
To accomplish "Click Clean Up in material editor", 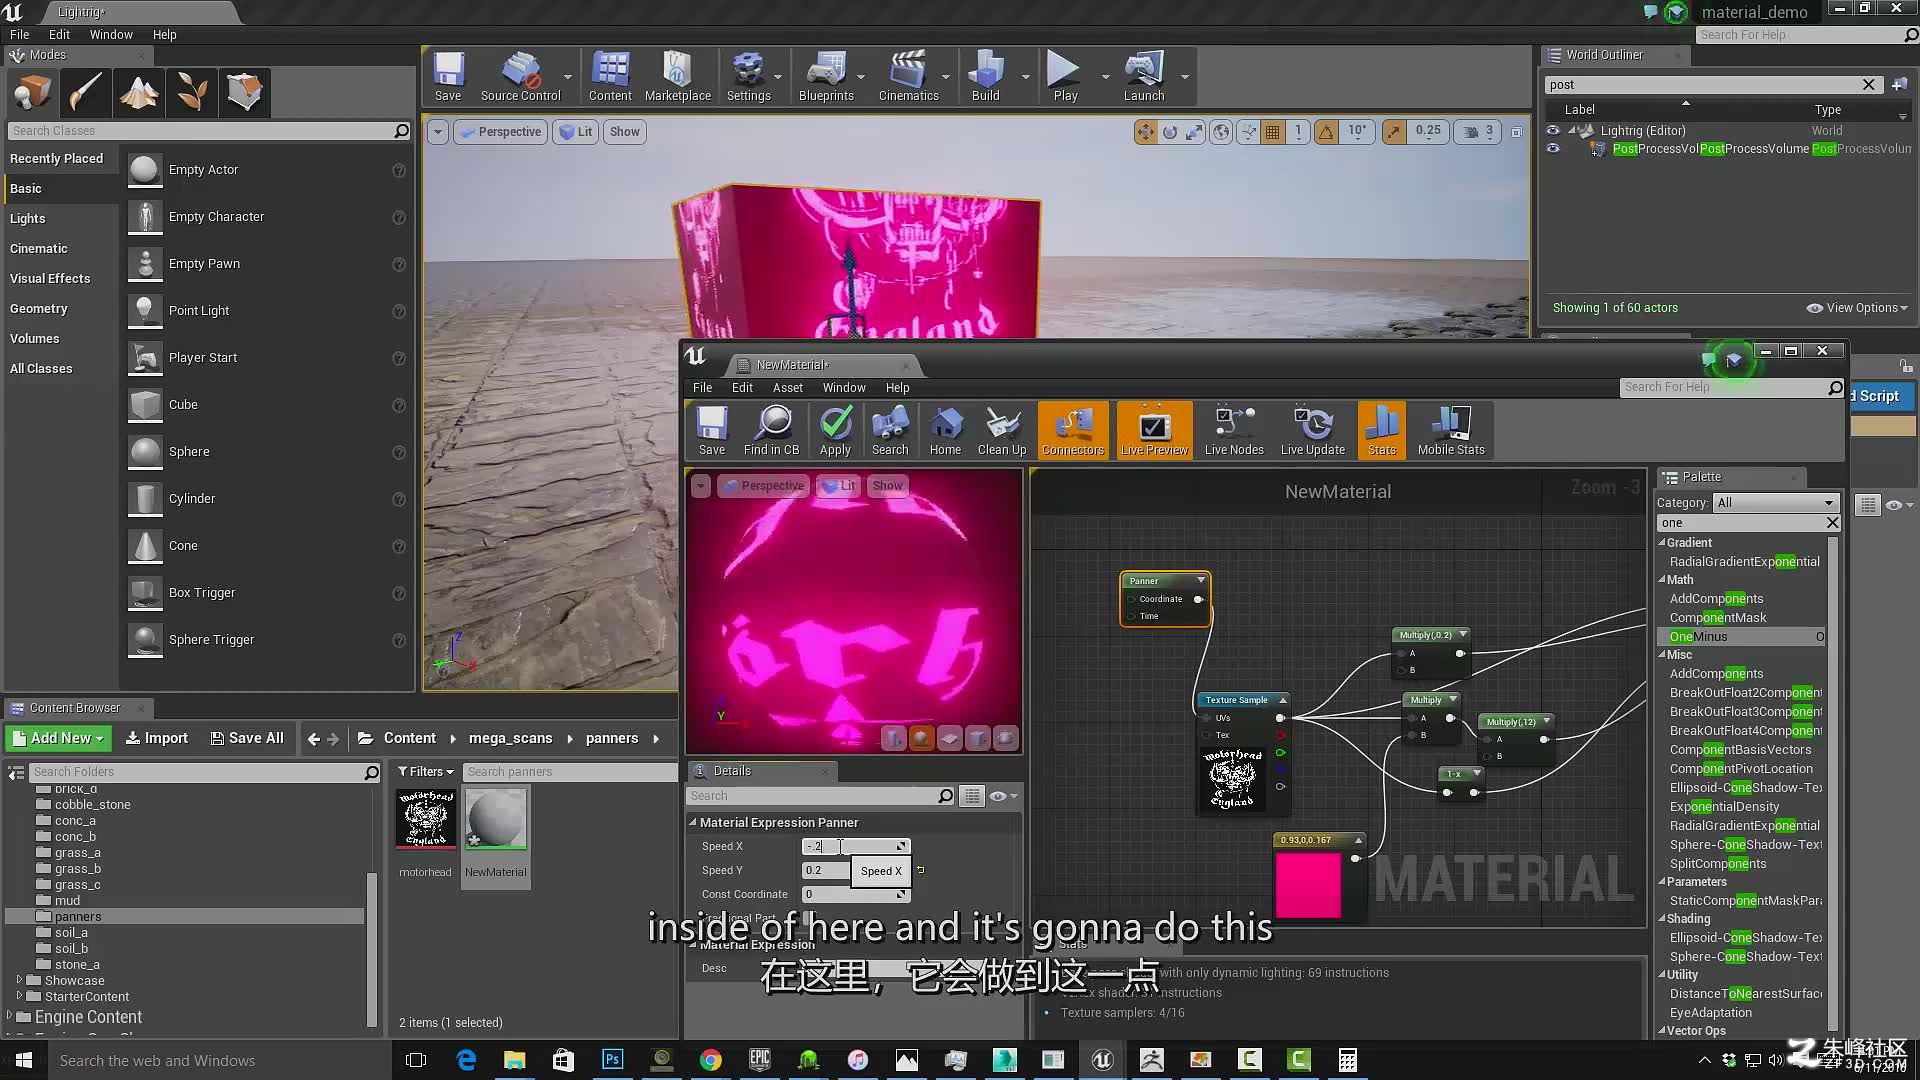I will (x=1002, y=431).
